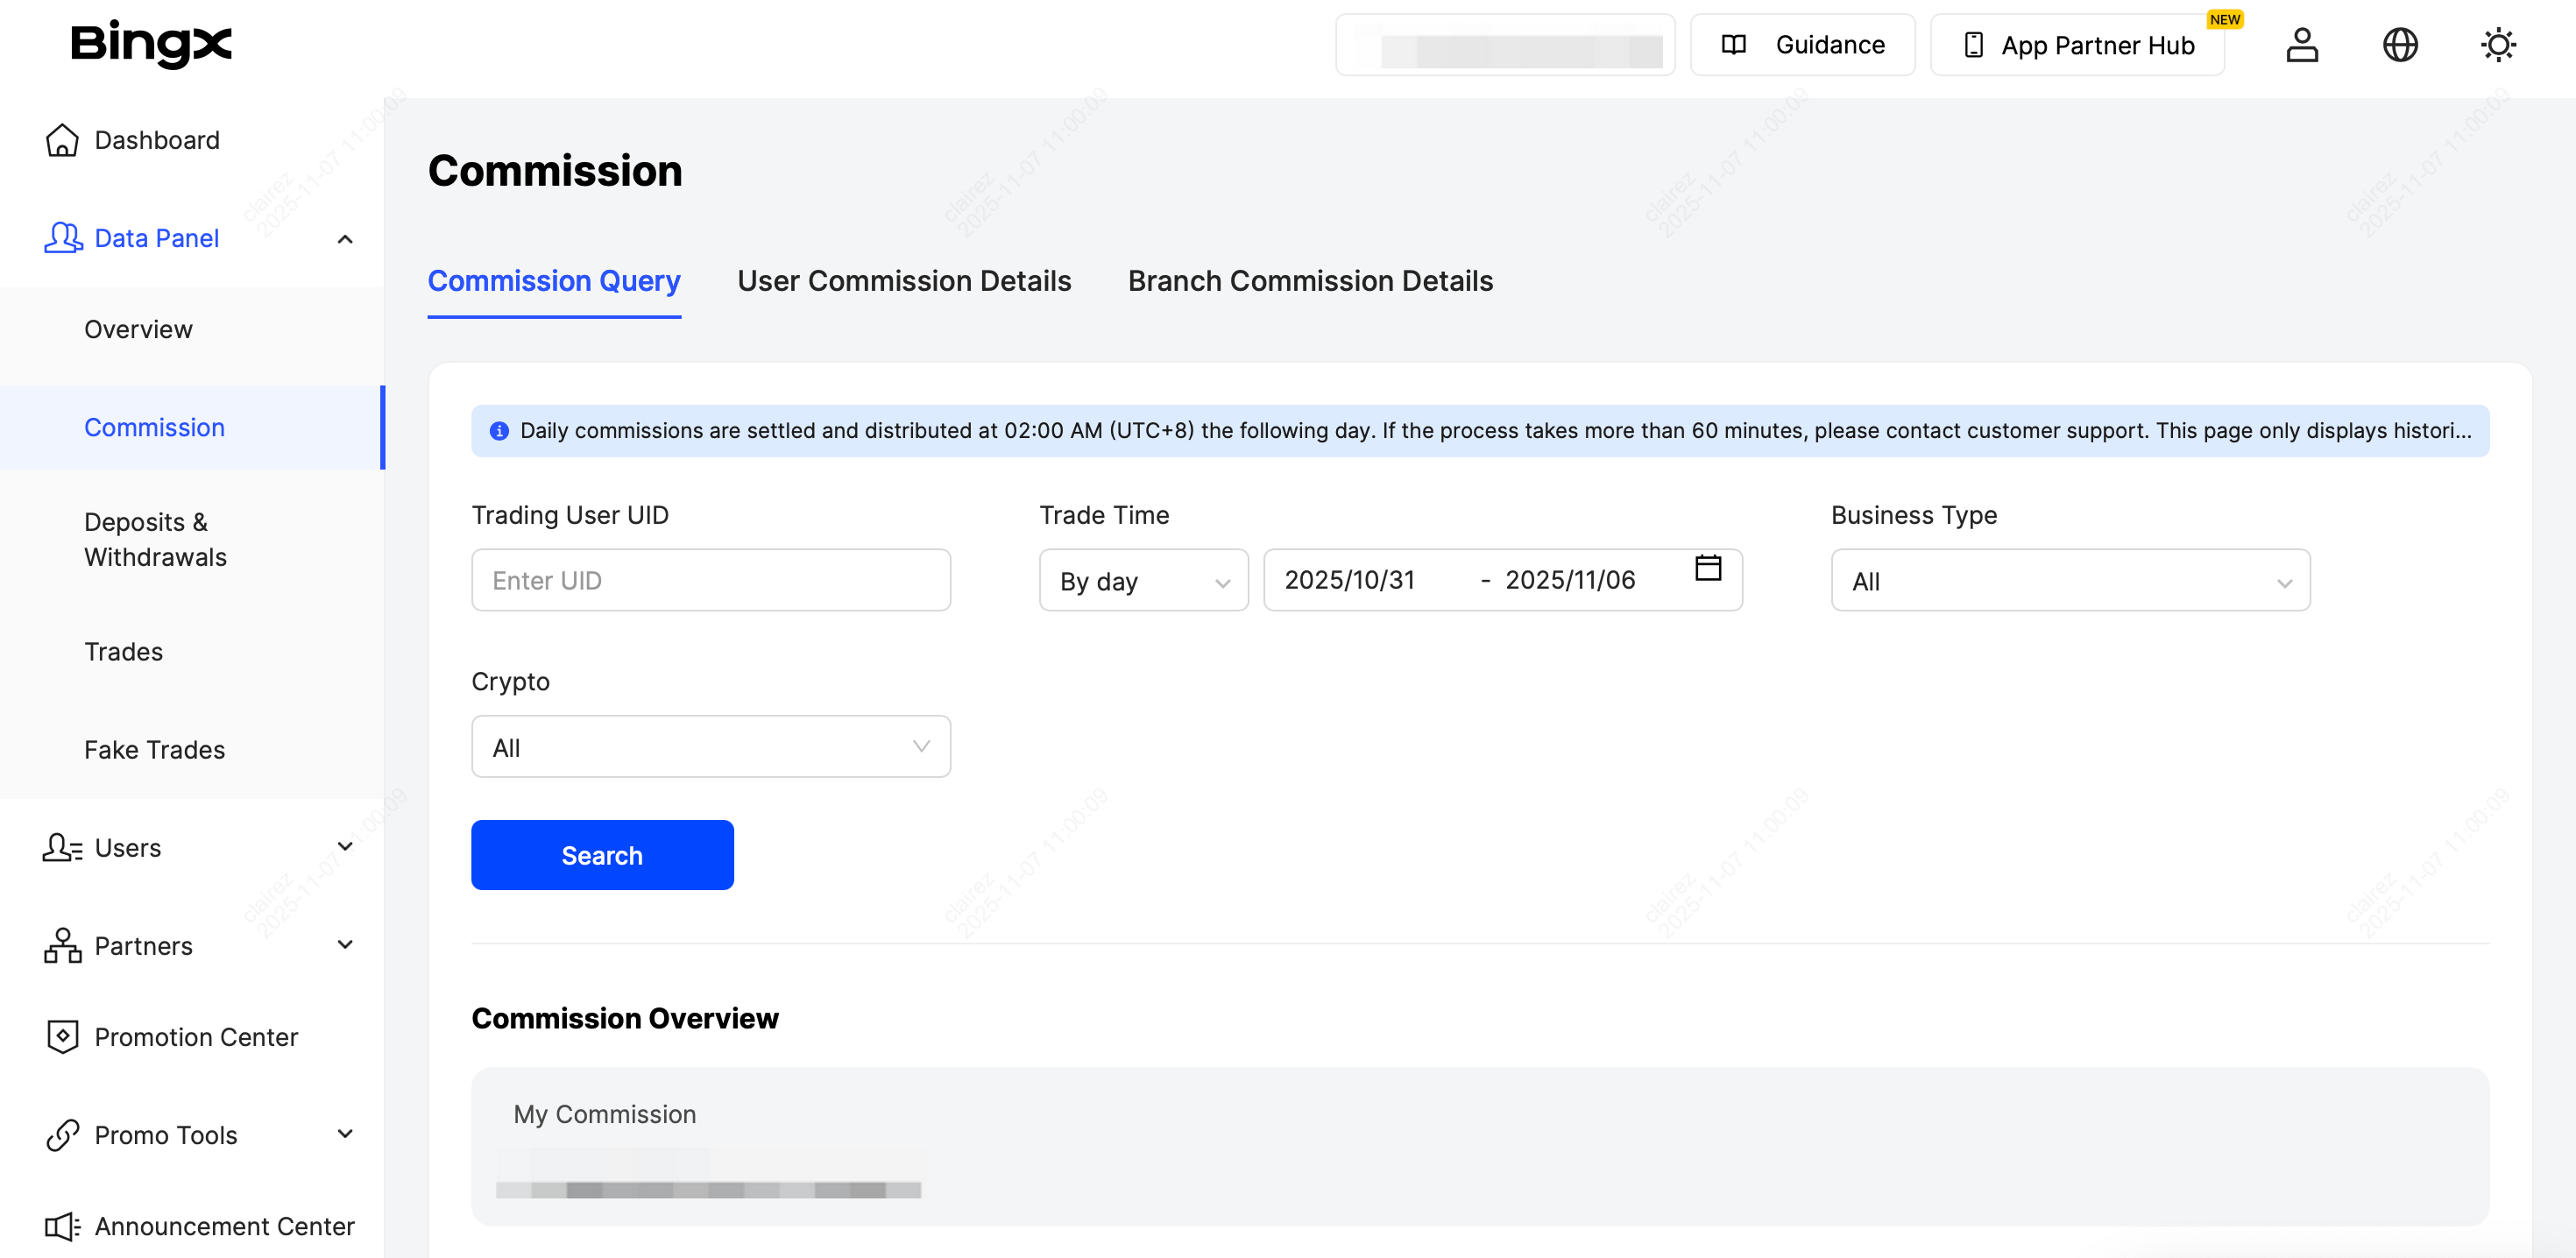The image size is (2576, 1258).
Task: Click the BingX logo
Action: click(x=151, y=44)
